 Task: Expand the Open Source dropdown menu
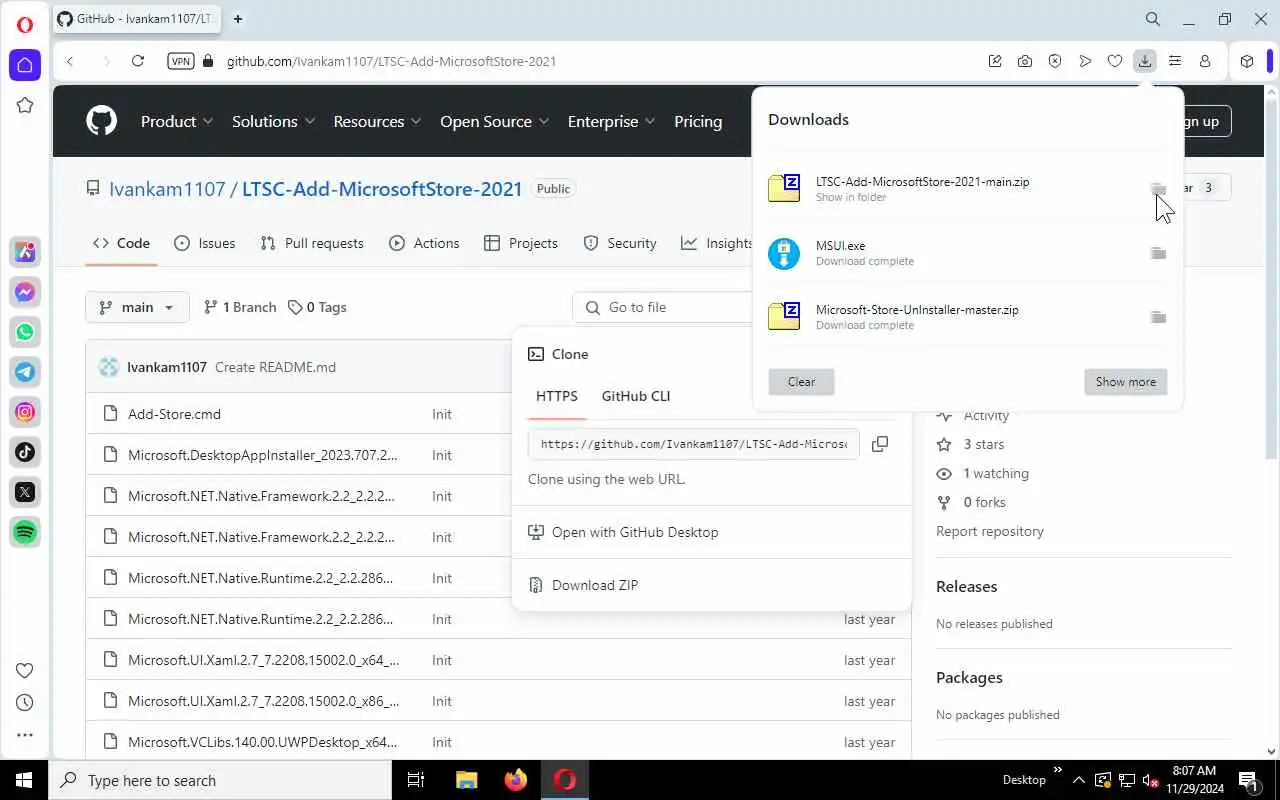pos(494,121)
